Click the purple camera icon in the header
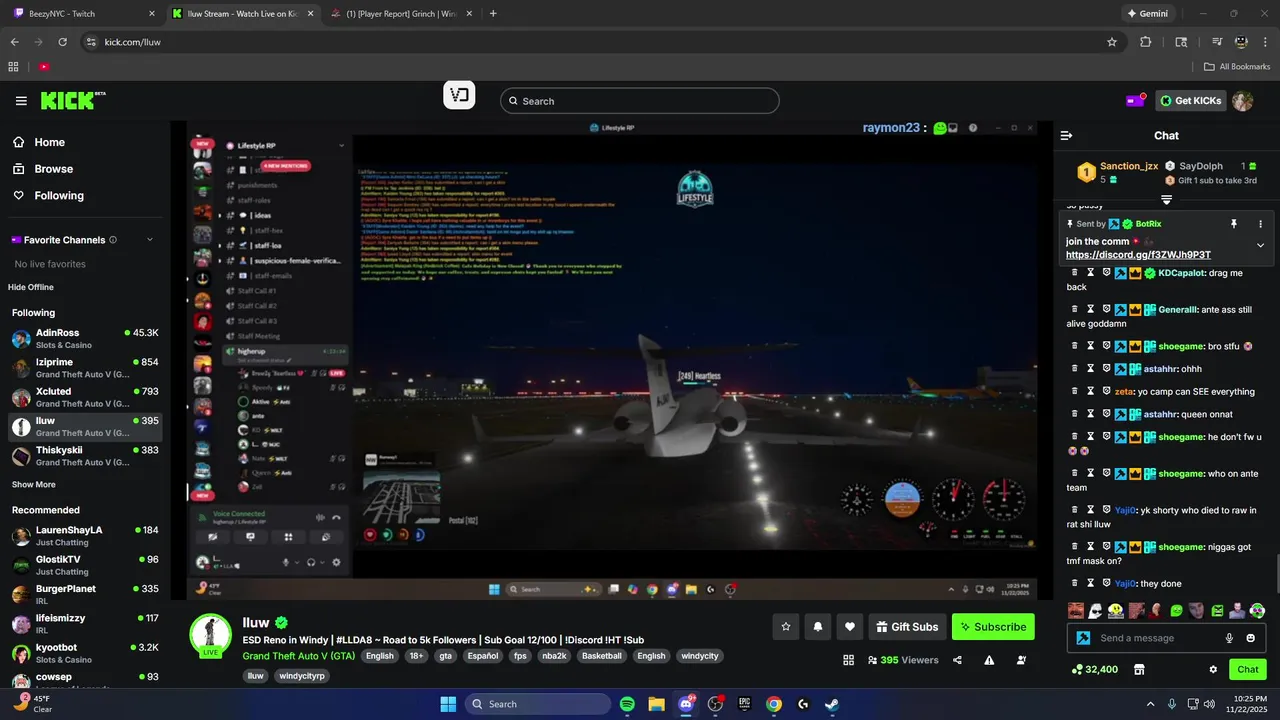 [x=1136, y=101]
